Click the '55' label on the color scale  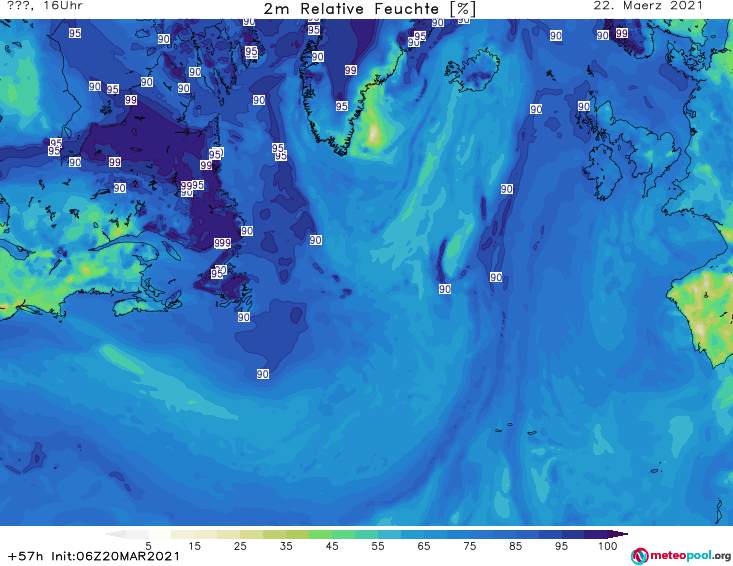(x=378, y=546)
